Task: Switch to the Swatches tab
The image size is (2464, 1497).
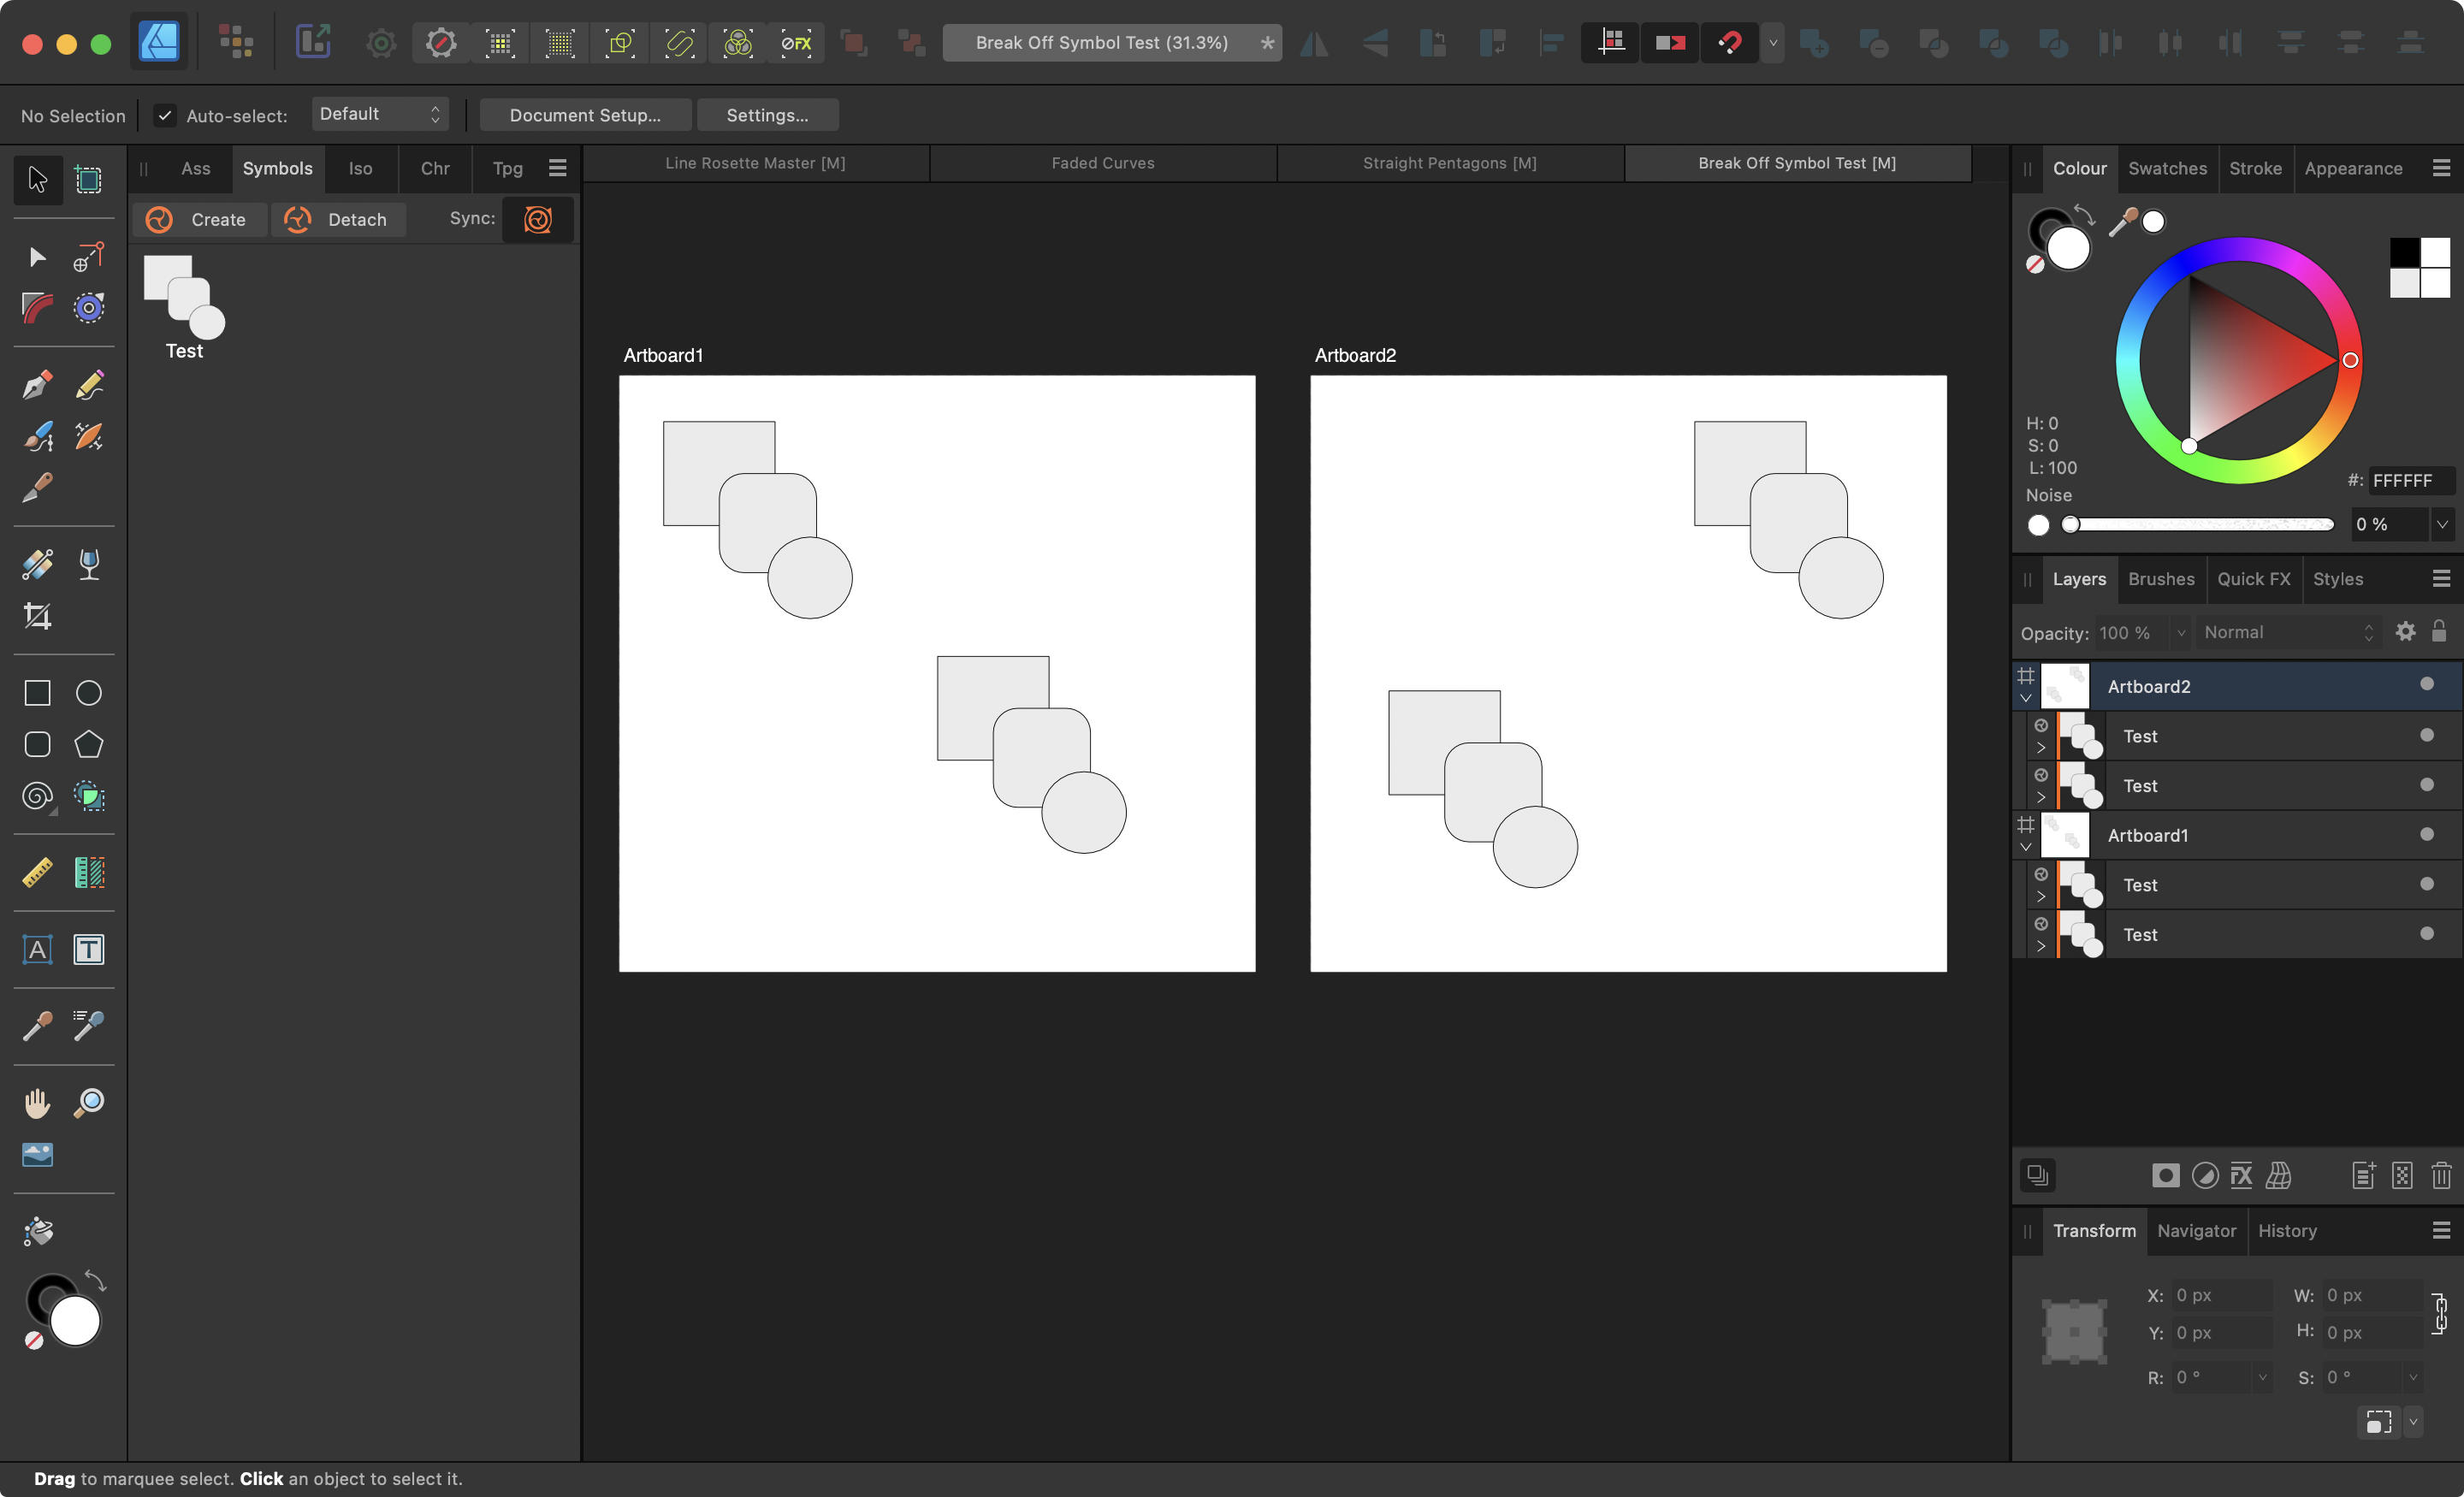Action: coord(2166,168)
